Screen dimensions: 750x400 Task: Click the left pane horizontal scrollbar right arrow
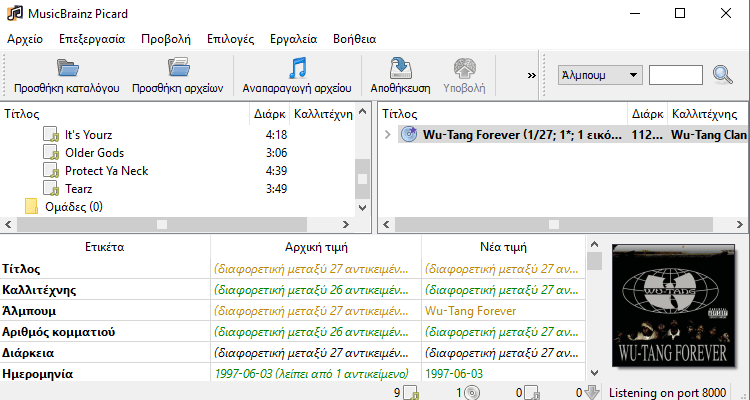pos(345,224)
